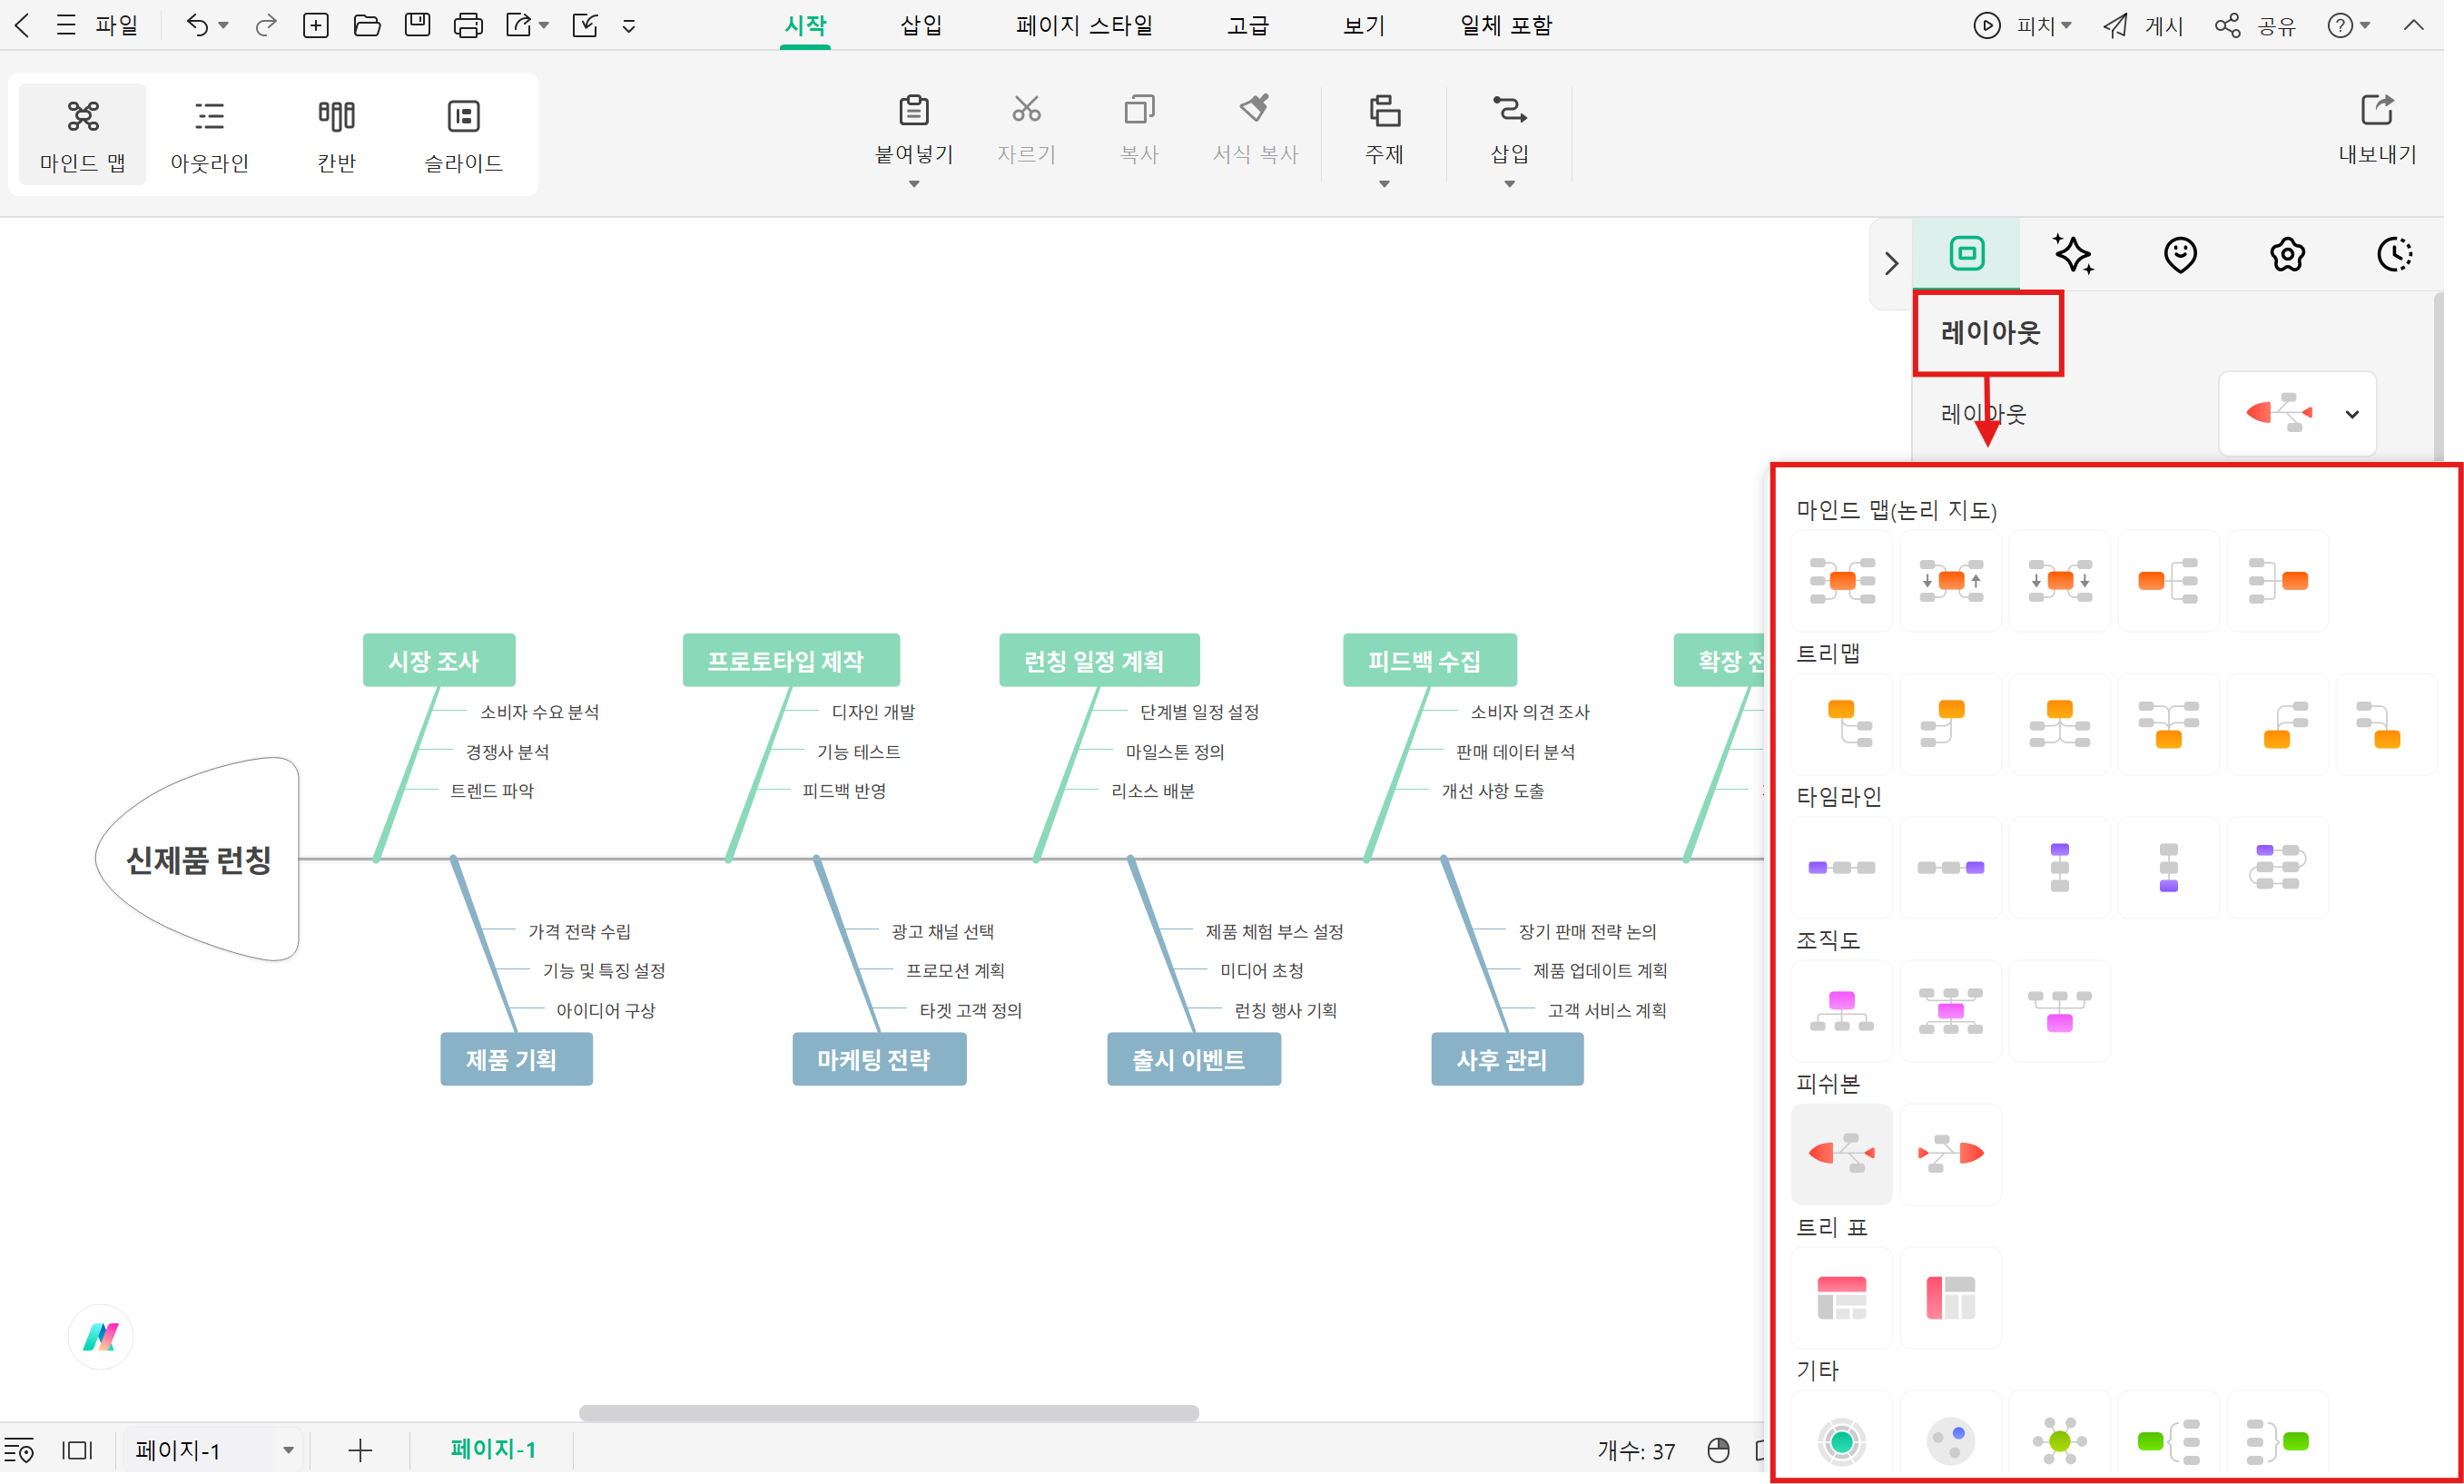
Task: Select the left-facing fishbone layout
Action: pos(1841,1154)
